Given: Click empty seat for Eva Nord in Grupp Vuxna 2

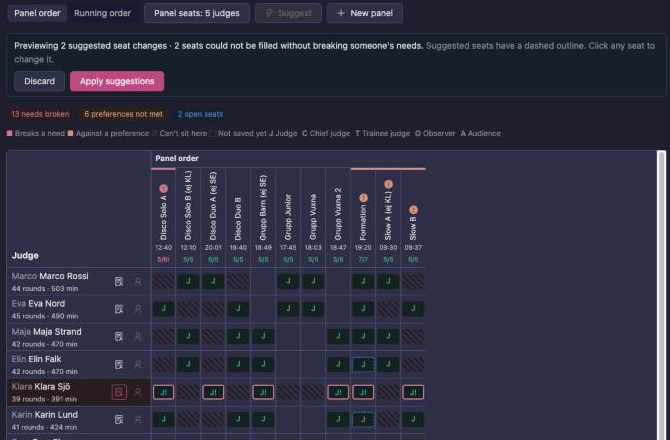Looking at the screenshot, I should click(338, 309).
